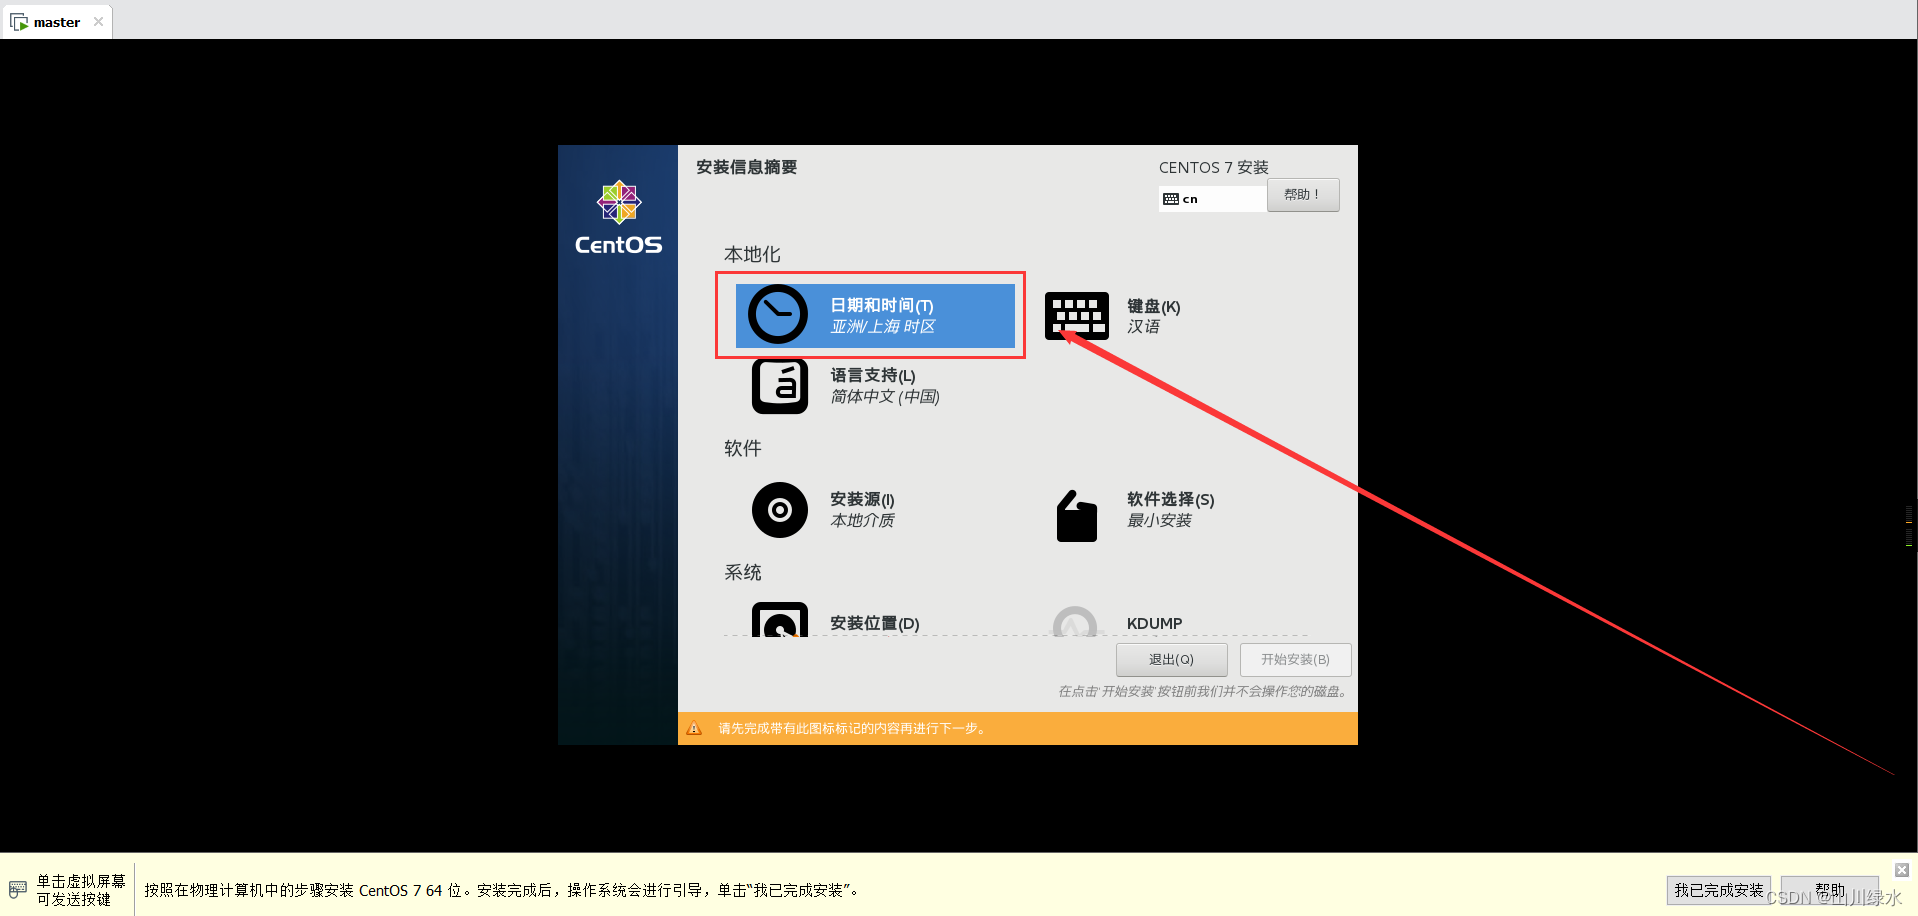This screenshot has width=1918, height=916.
Task: Click the 开始安装(B) button
Action: [1295, 659]
